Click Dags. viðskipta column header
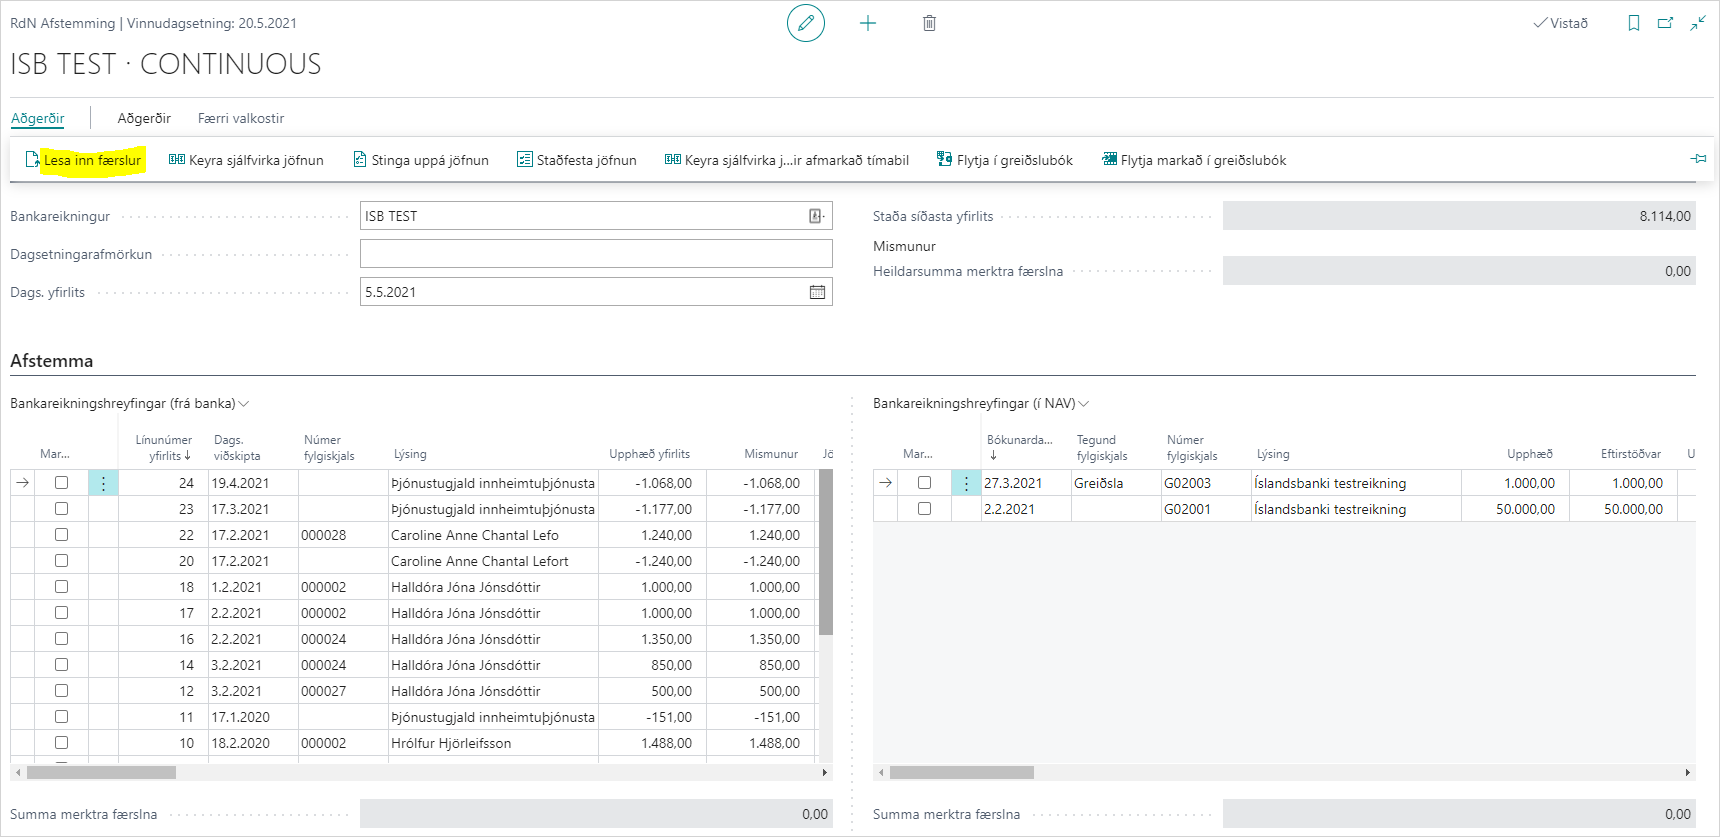The height and width of the screenshot is (837, 1720). click(237, 447)
